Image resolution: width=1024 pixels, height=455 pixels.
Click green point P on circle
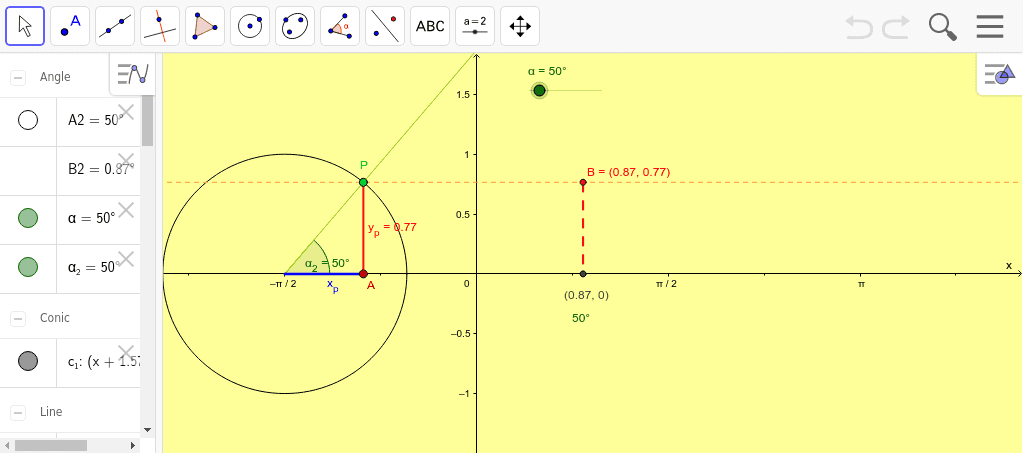point(363,182)
